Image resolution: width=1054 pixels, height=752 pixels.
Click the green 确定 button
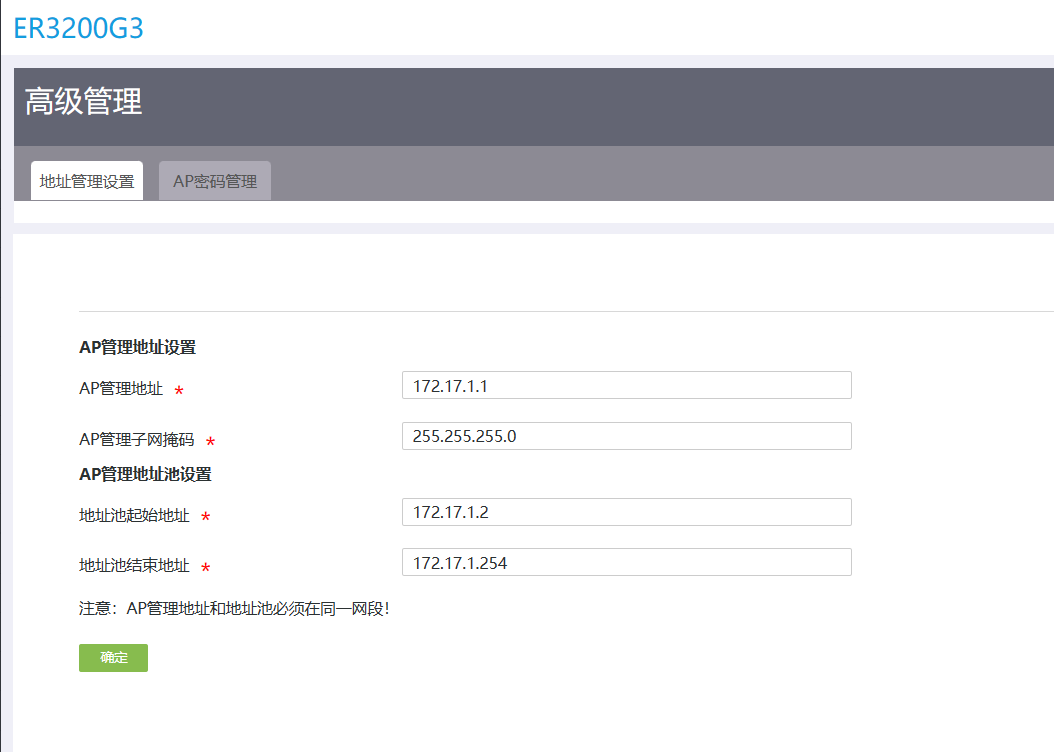point(114,658)
